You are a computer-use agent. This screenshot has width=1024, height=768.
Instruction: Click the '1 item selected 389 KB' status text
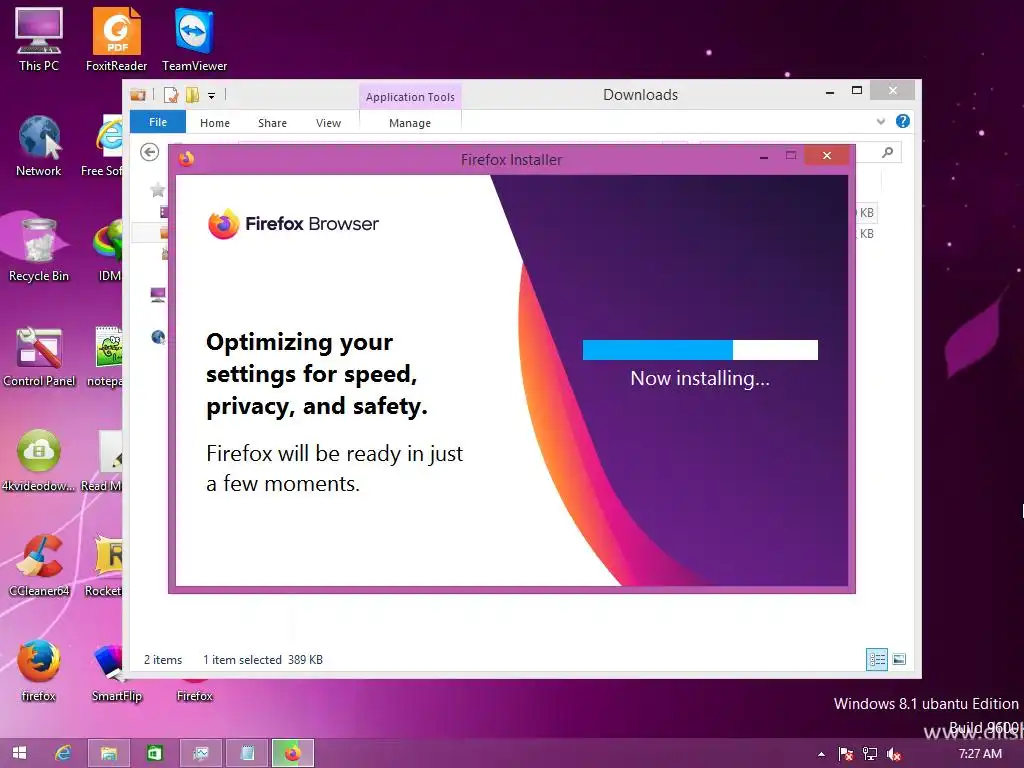pos(263,660)
